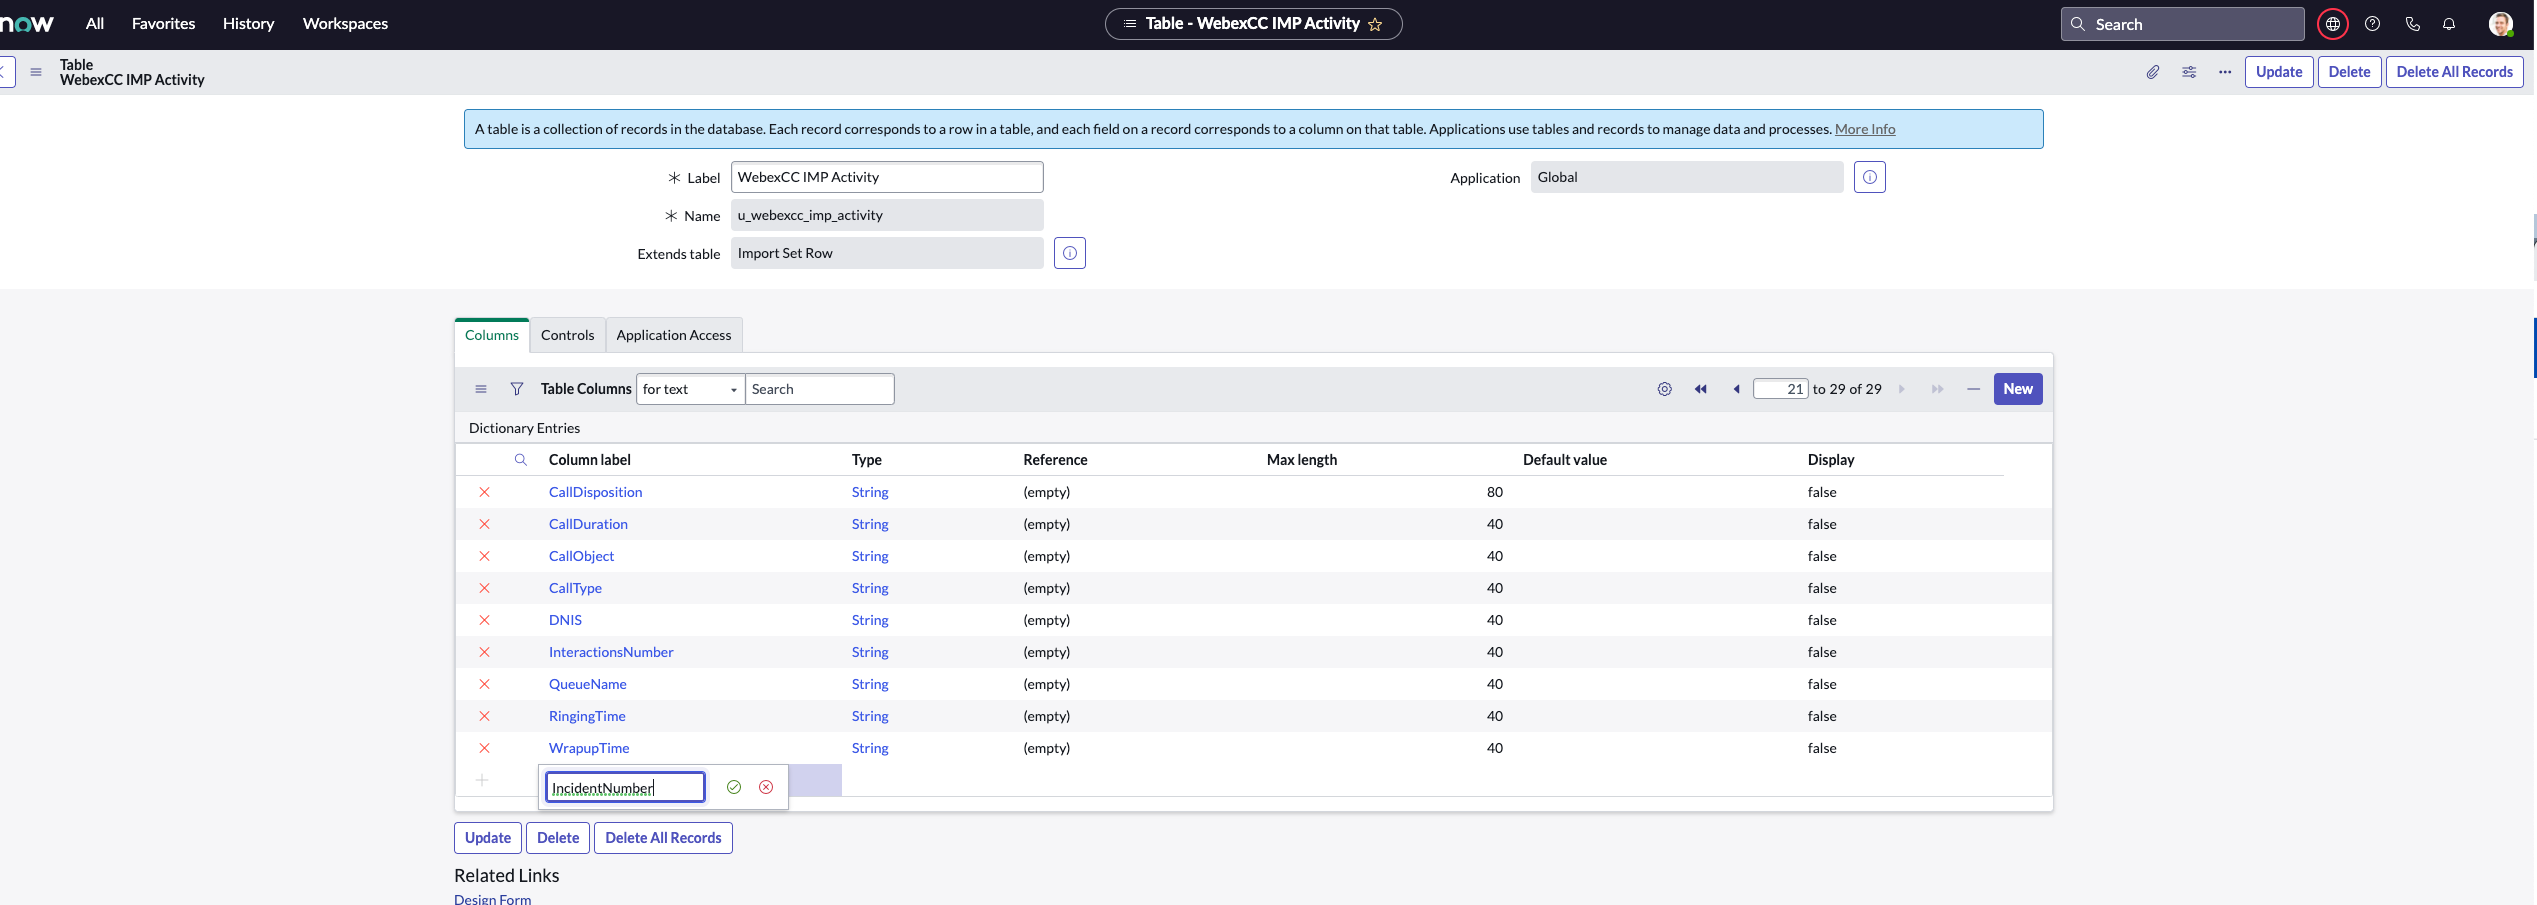Click the phone icon in header
Viewport: 2537px width, 905px height.
pos(2412,24)
